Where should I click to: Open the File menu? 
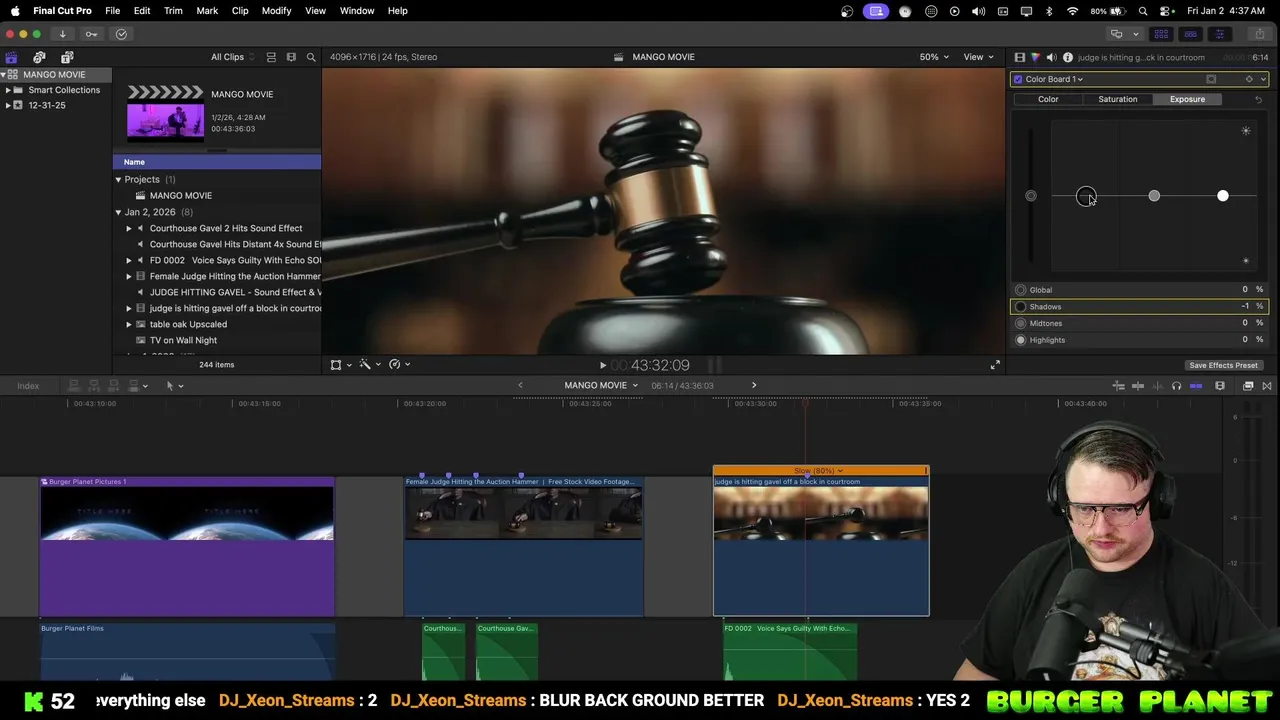pos(113,11)
